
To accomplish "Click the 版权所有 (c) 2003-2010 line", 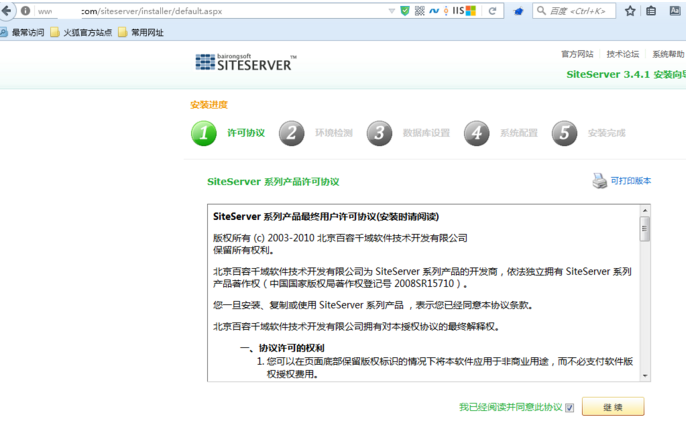I will click(340, 238).
